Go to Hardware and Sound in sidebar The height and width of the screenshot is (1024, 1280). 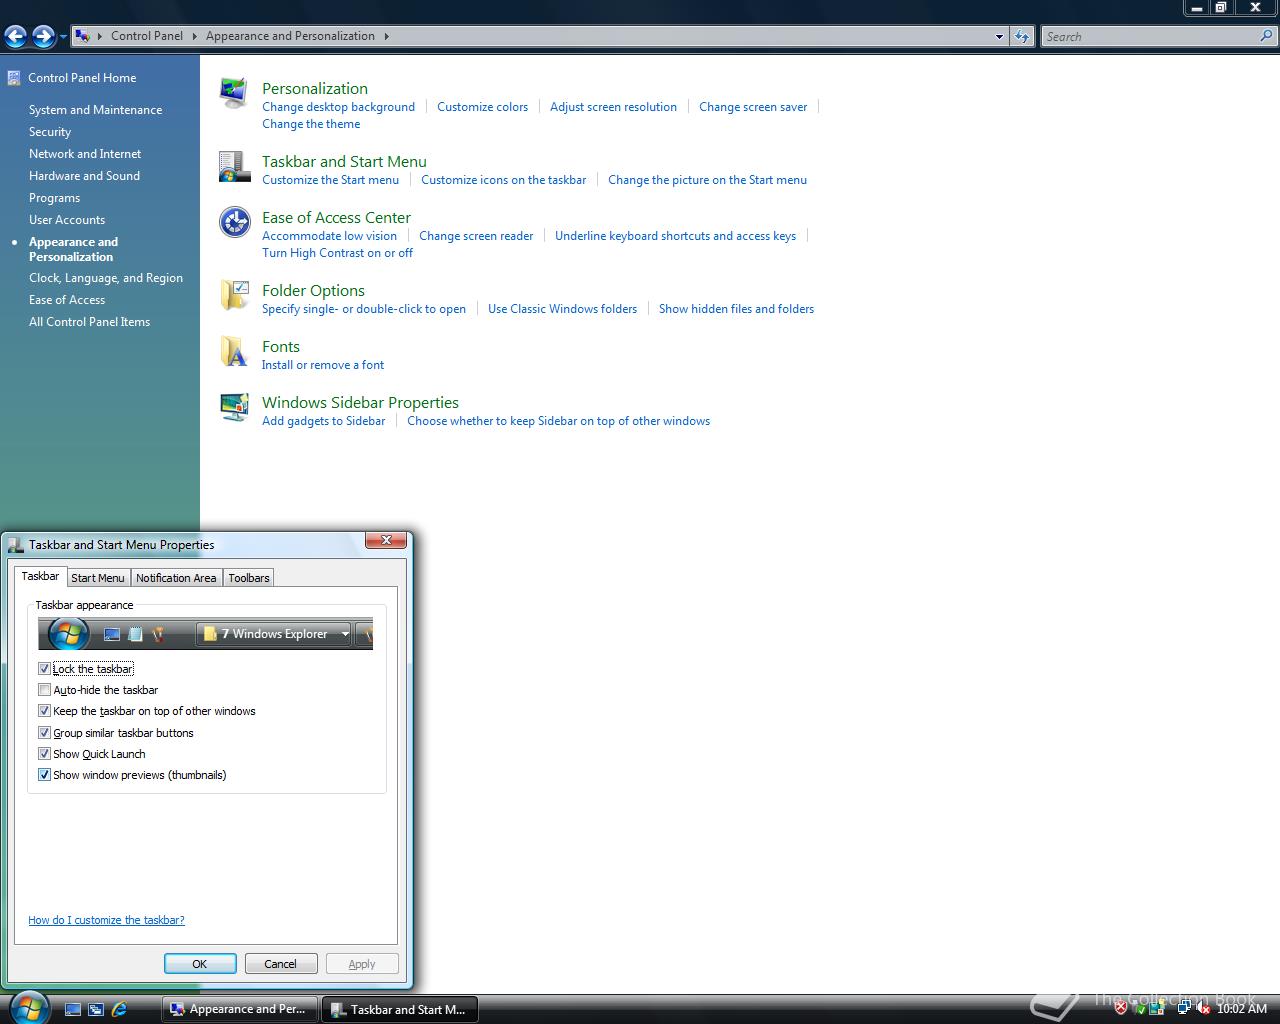click(x=84, y=176)
